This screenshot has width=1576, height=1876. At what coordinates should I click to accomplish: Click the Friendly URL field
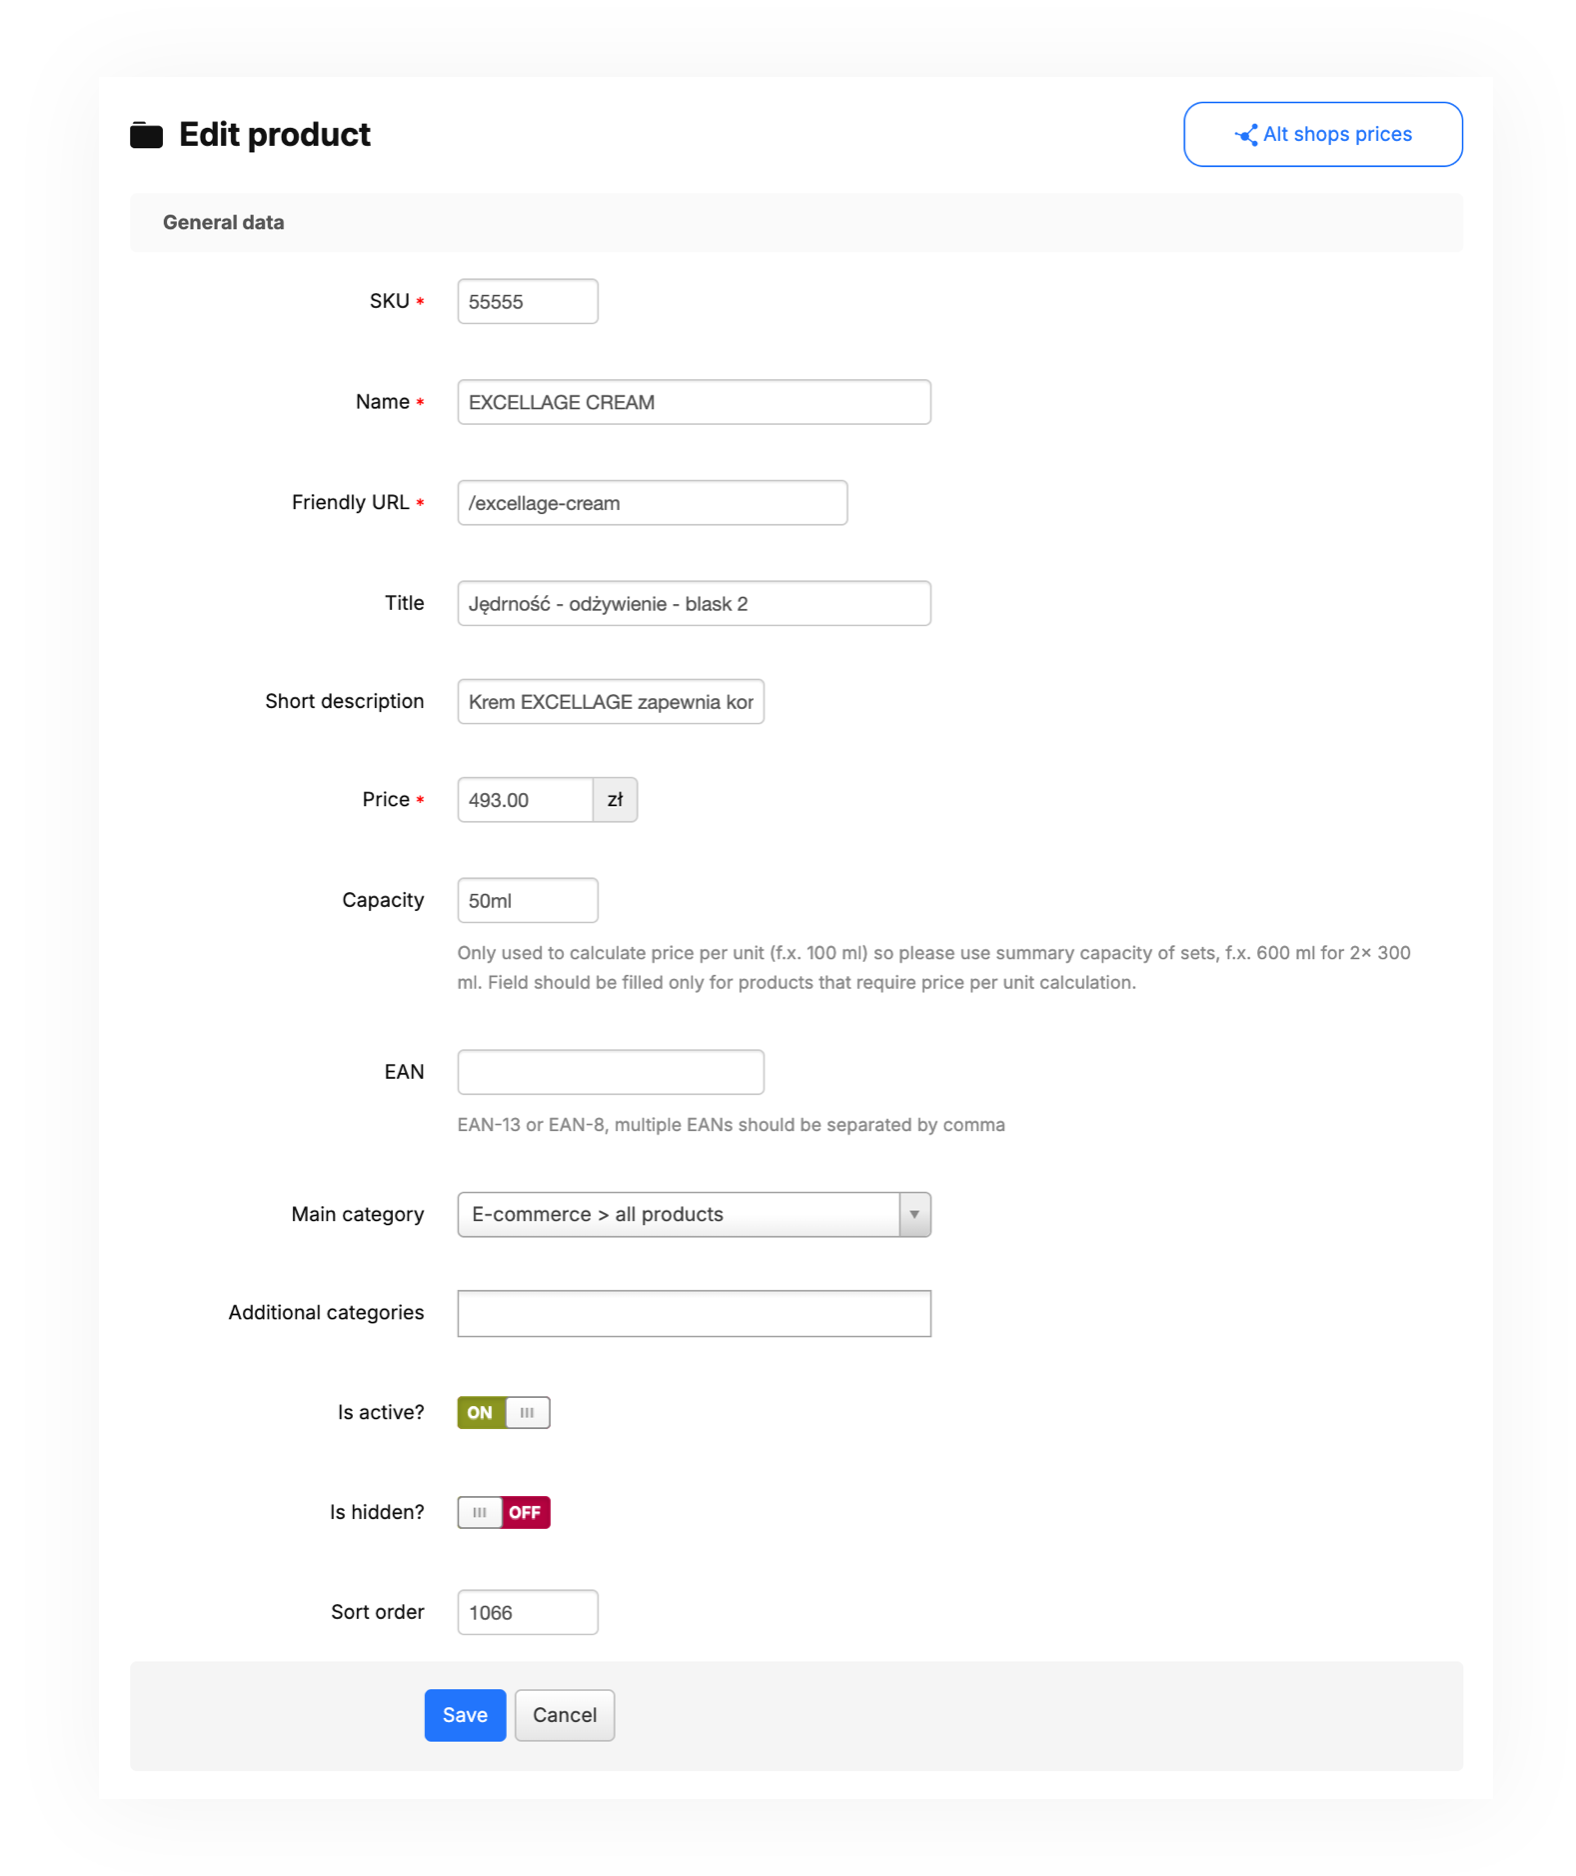[652, 503]
